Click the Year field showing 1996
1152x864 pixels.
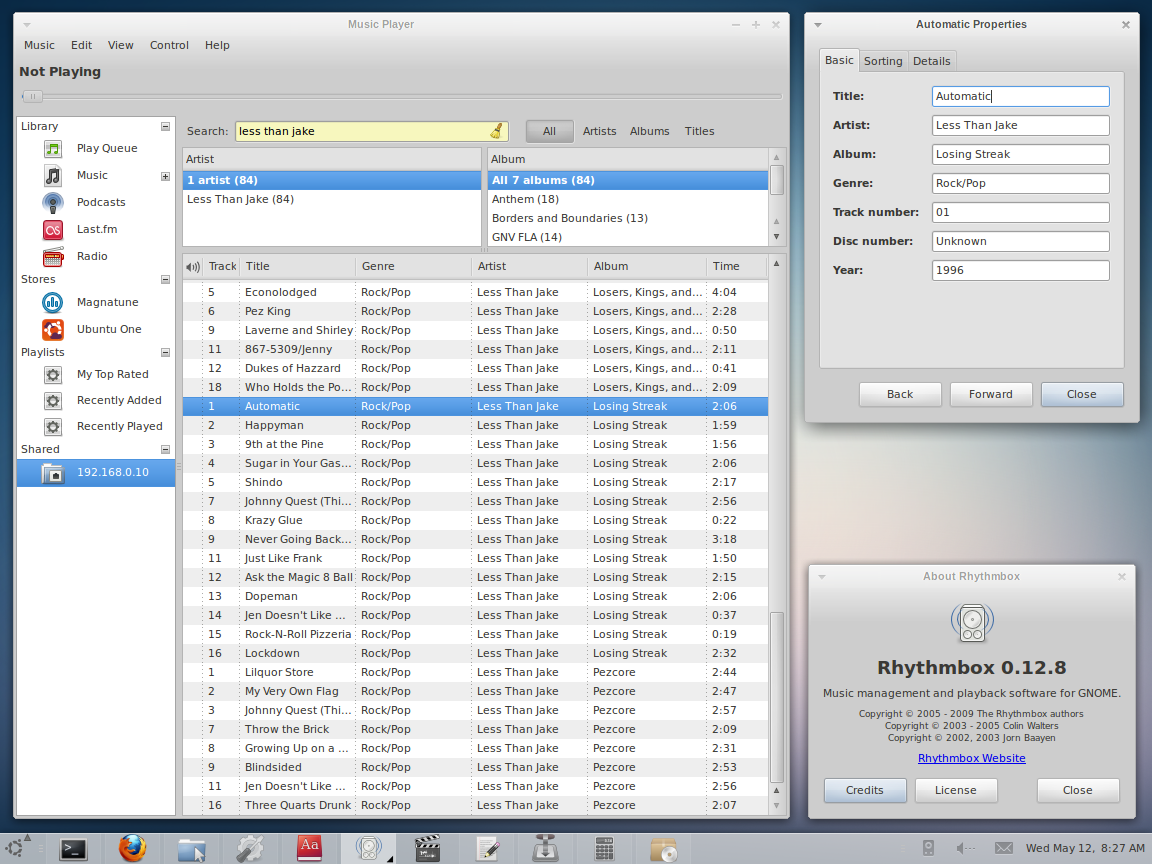[x=1020, y=270]
